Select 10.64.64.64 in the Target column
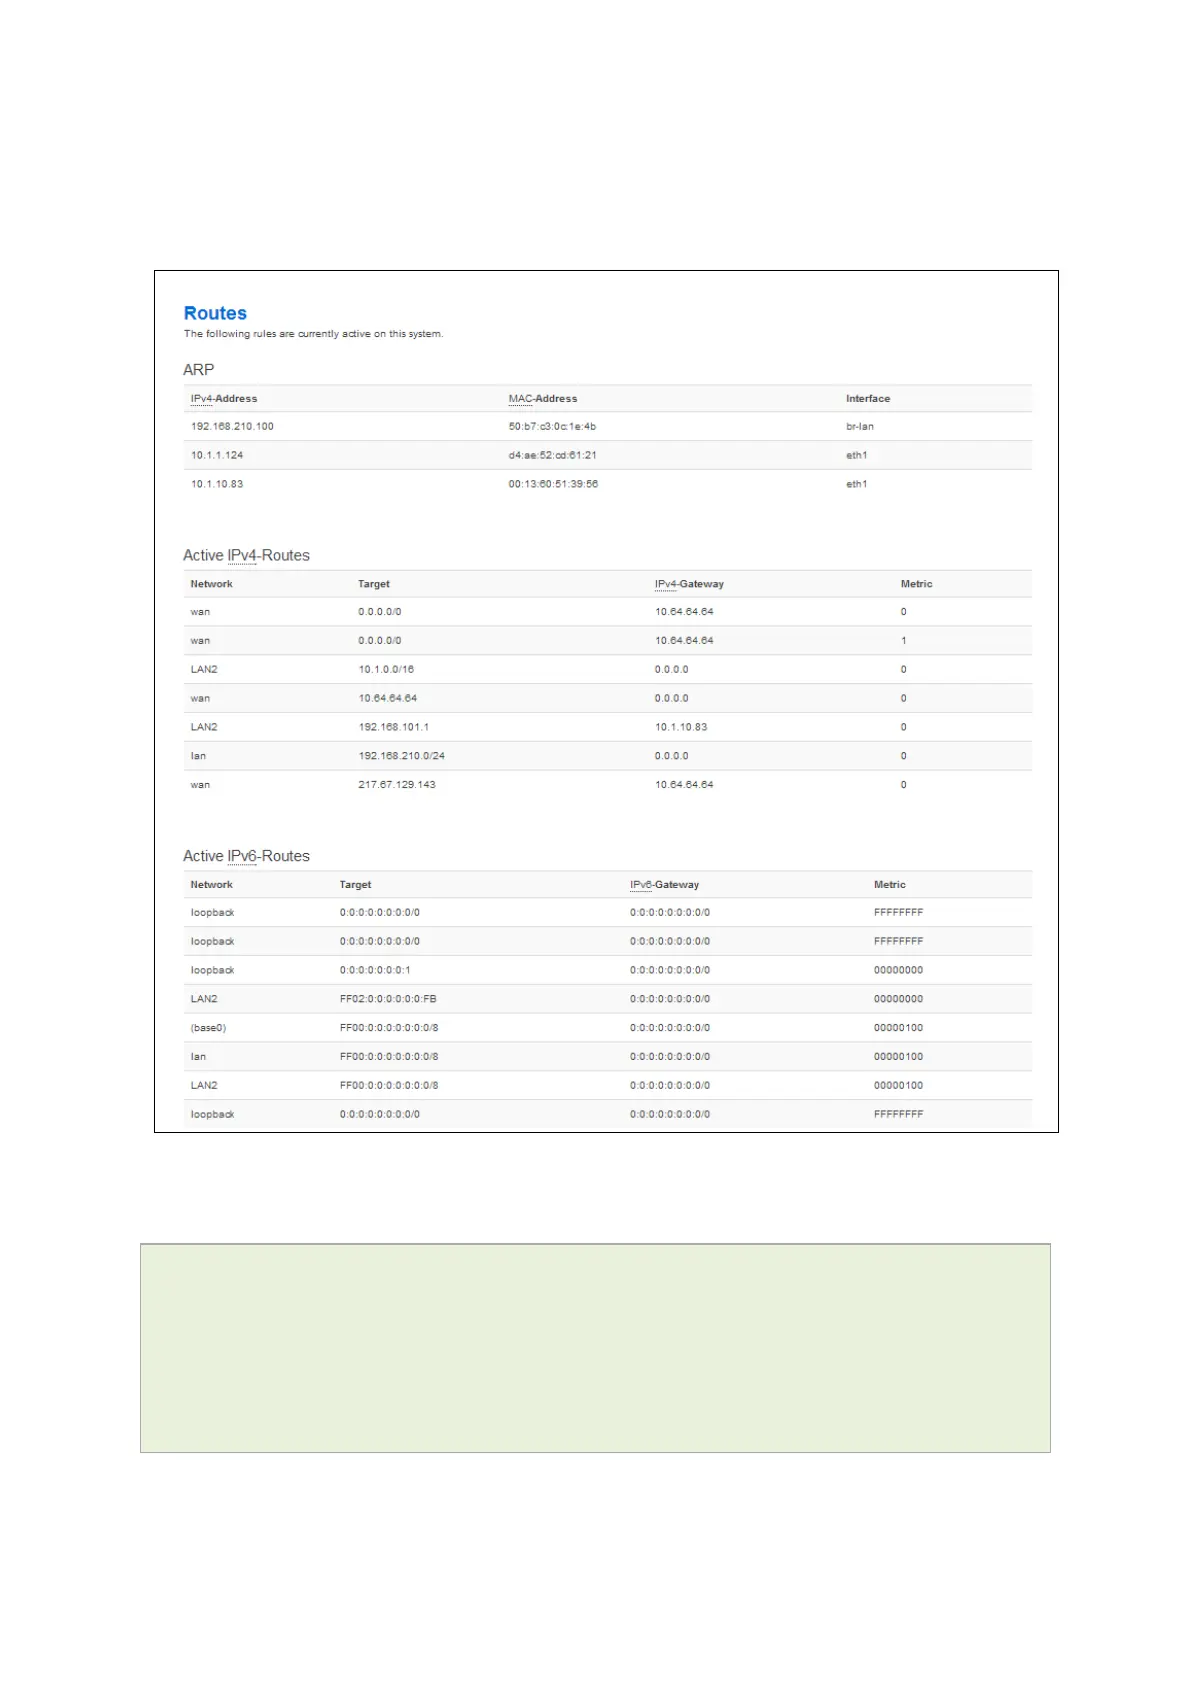Image resolution: width=1191 pixels, height=1684 pixels. (388, 698)
